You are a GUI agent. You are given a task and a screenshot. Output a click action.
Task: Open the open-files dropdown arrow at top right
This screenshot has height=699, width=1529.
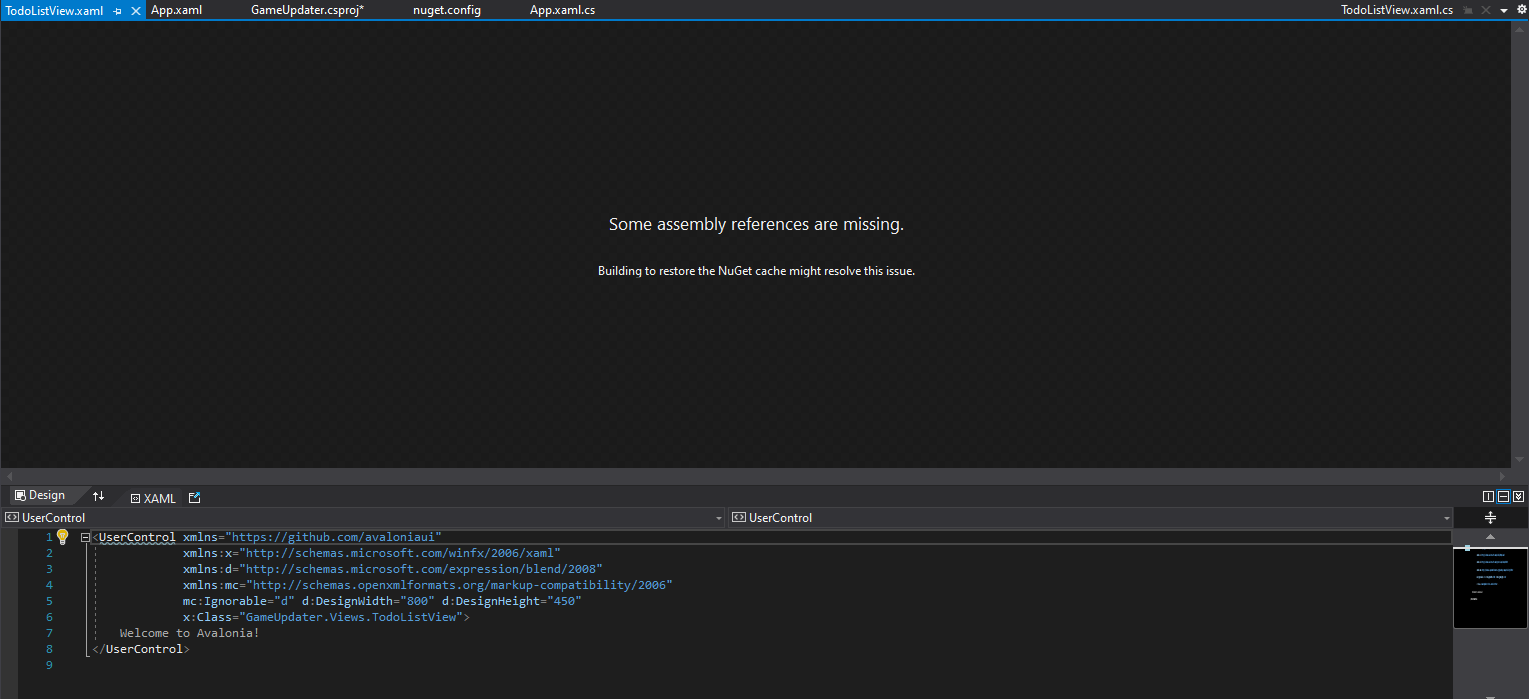pos(1503,10)
